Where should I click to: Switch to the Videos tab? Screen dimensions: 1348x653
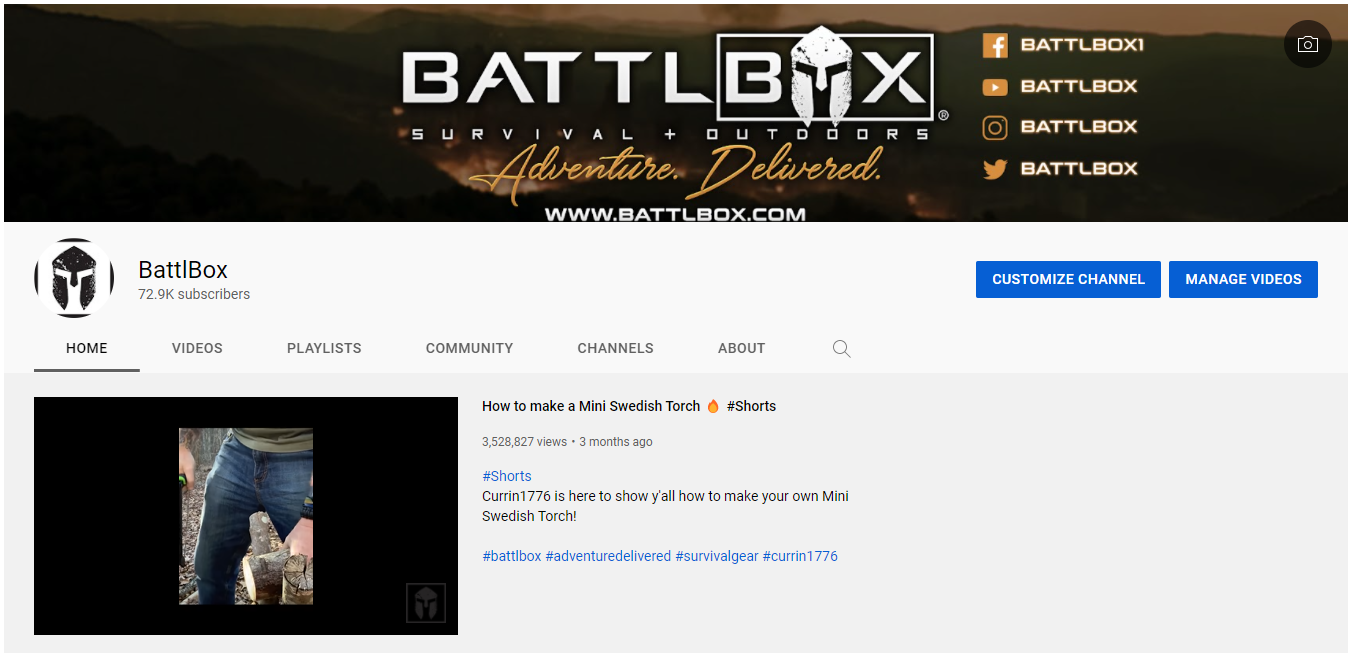pos(197,348)
